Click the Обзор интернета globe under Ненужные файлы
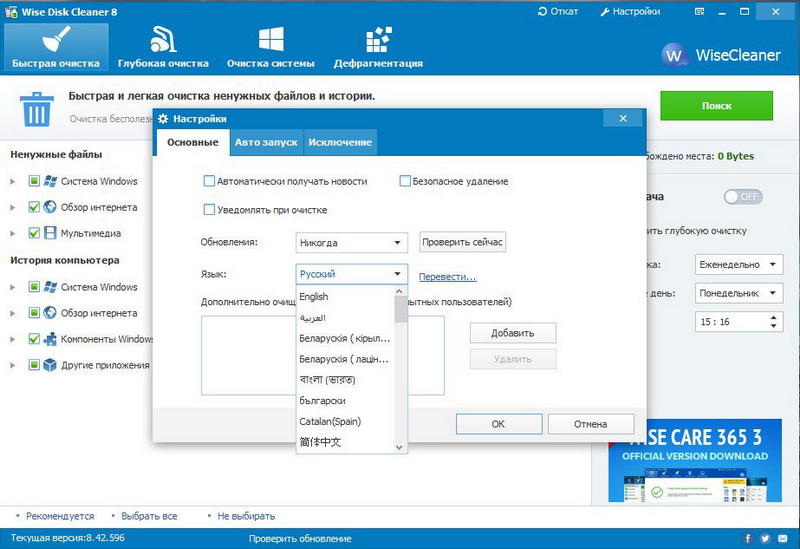The width and height of the screenshot is (800, 549). tap(50, 207)
